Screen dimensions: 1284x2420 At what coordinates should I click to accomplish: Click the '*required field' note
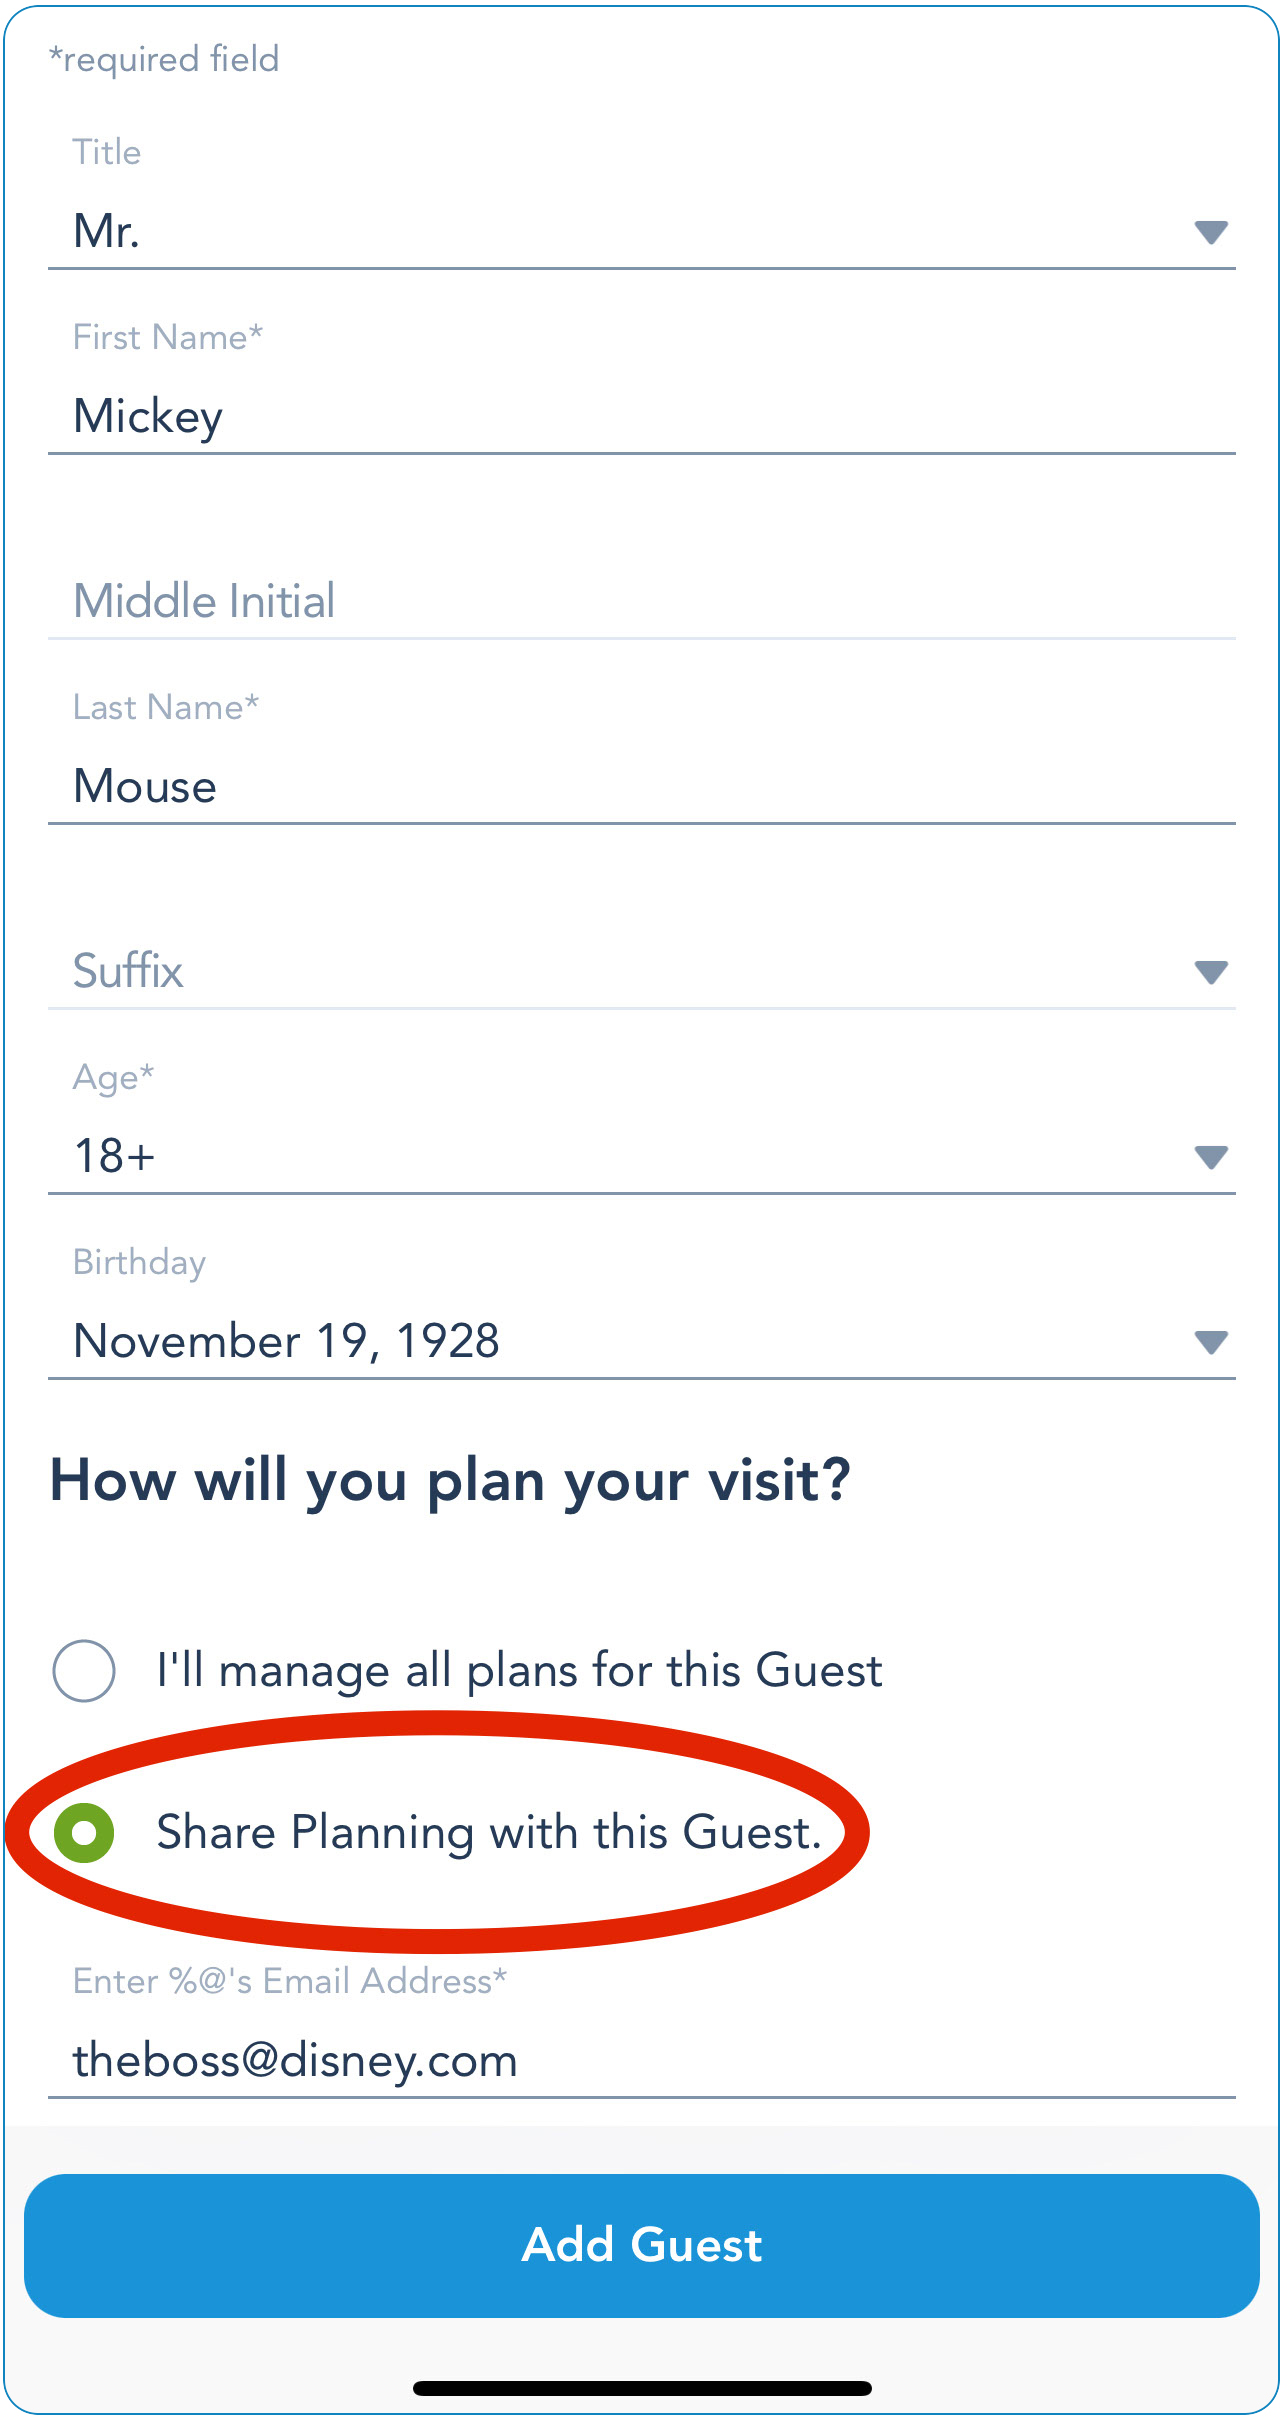164,60
